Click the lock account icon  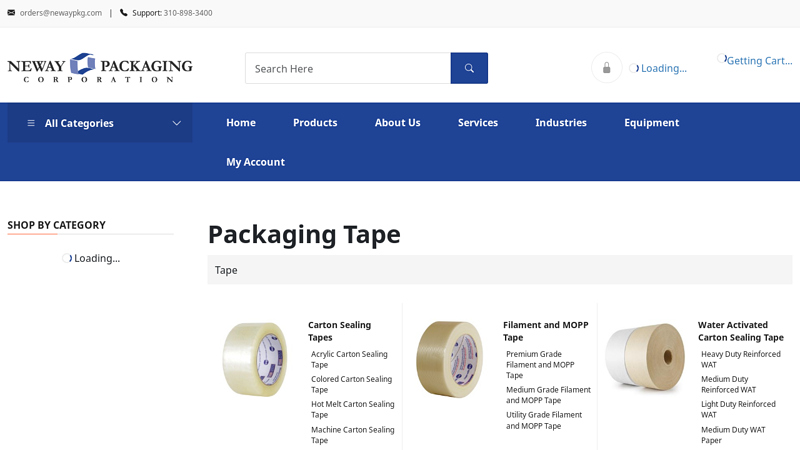click(606, 68)
